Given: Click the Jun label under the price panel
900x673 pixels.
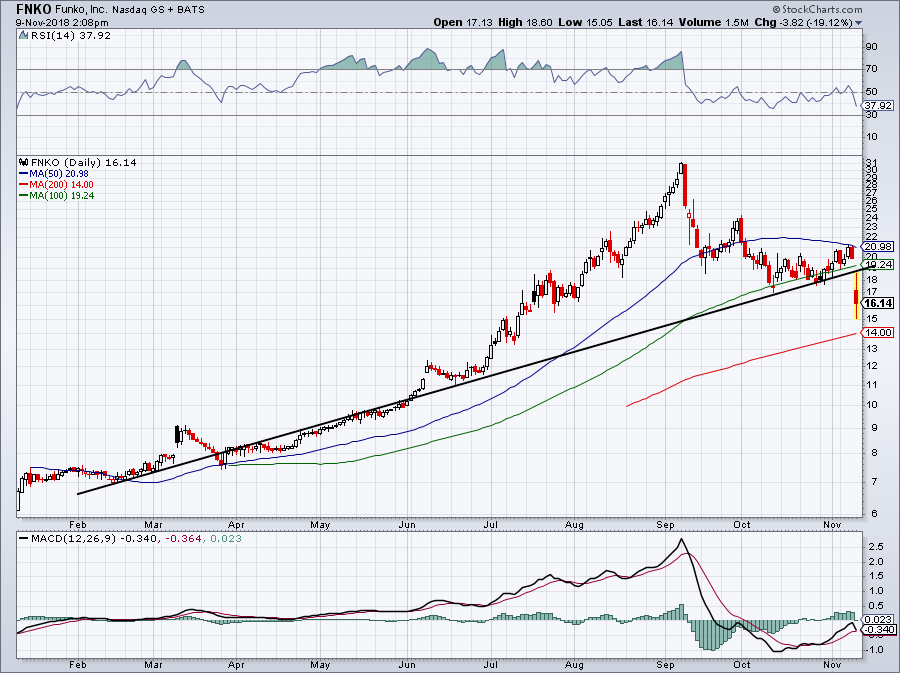Looking at the screenshot, I should point(407,524).
